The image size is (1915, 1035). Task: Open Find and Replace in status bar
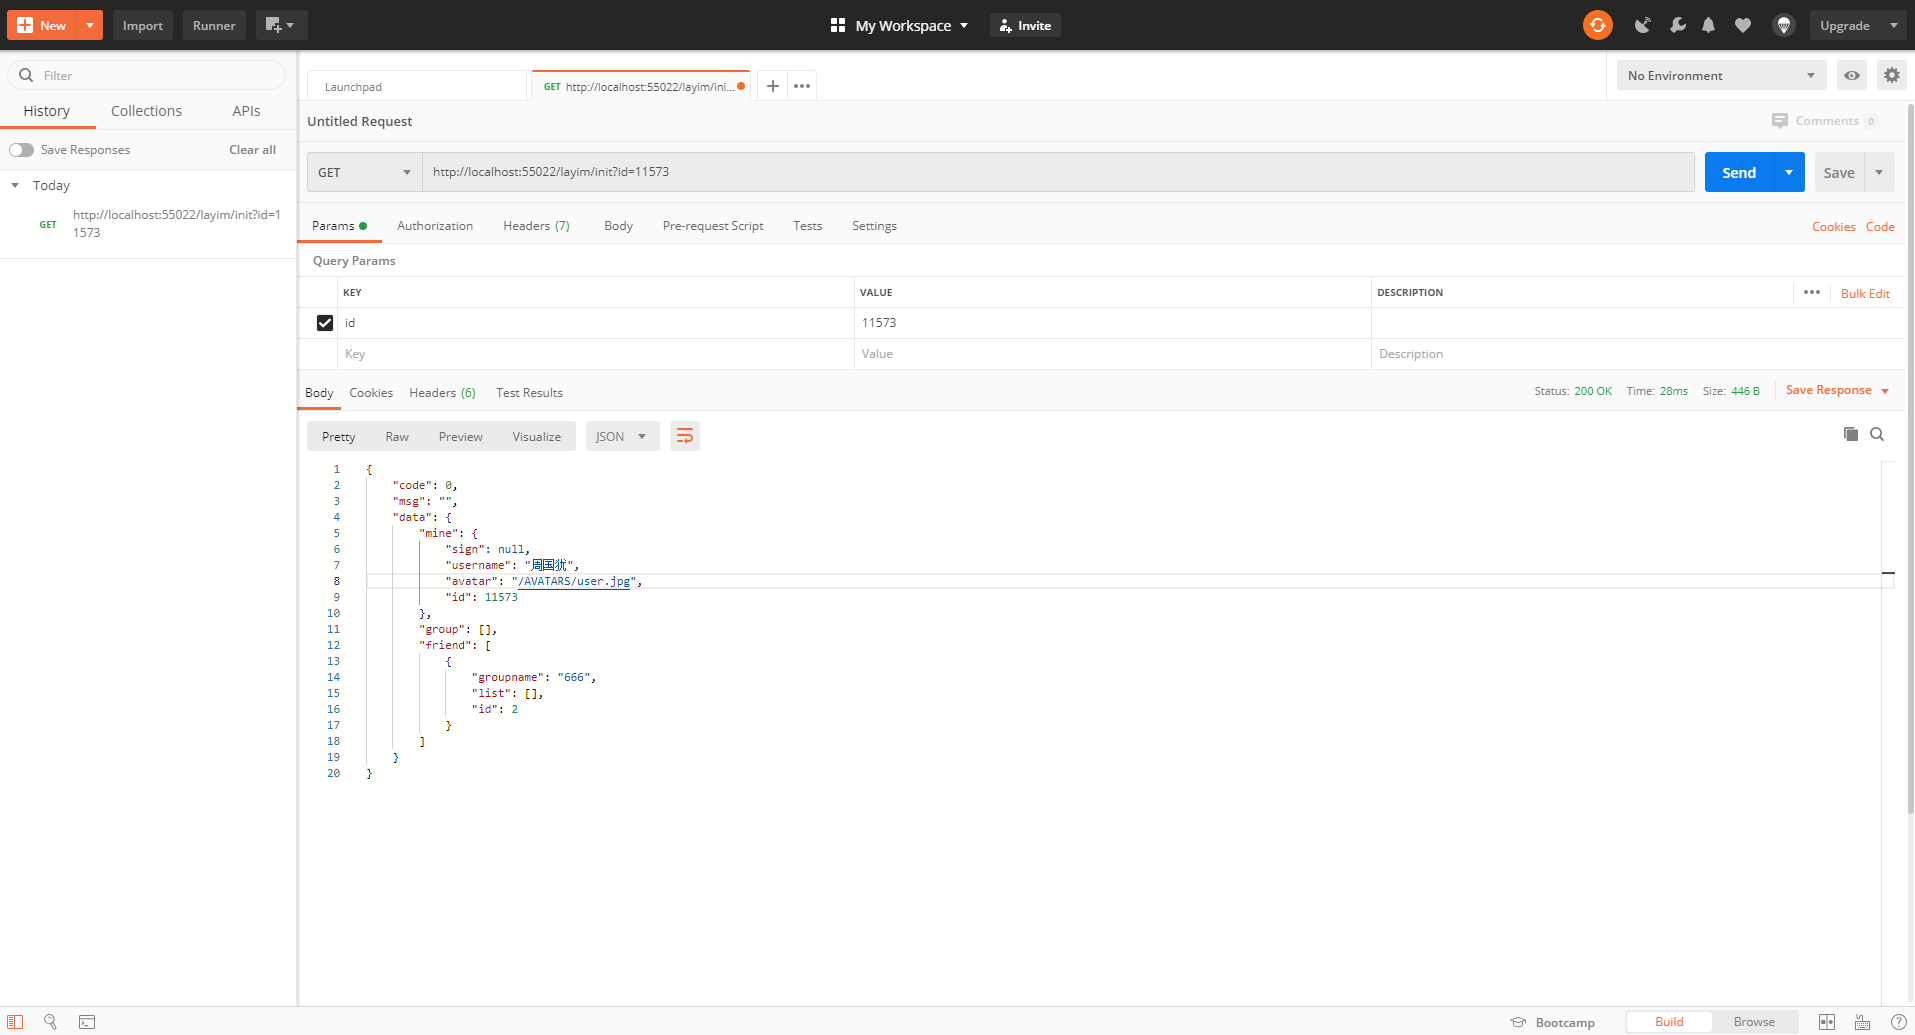click(x=50, y=1022)
